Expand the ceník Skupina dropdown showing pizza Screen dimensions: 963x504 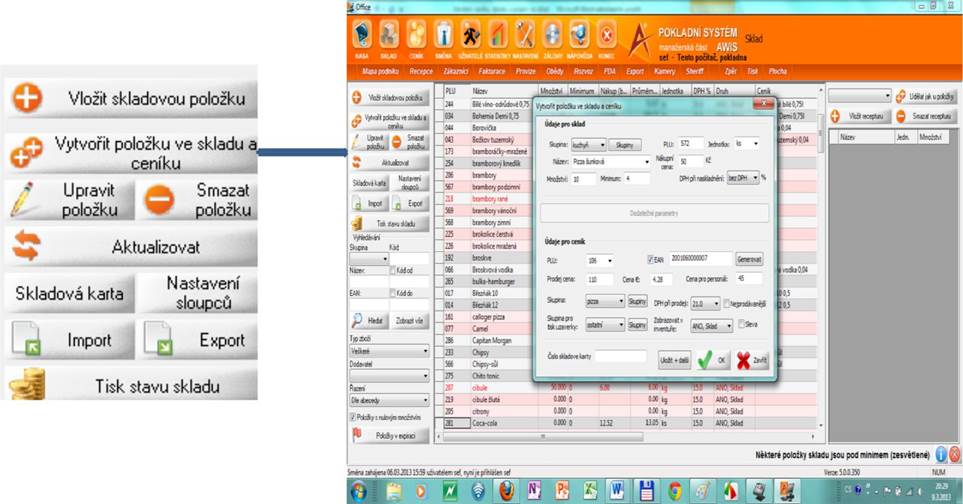point(622,302)
